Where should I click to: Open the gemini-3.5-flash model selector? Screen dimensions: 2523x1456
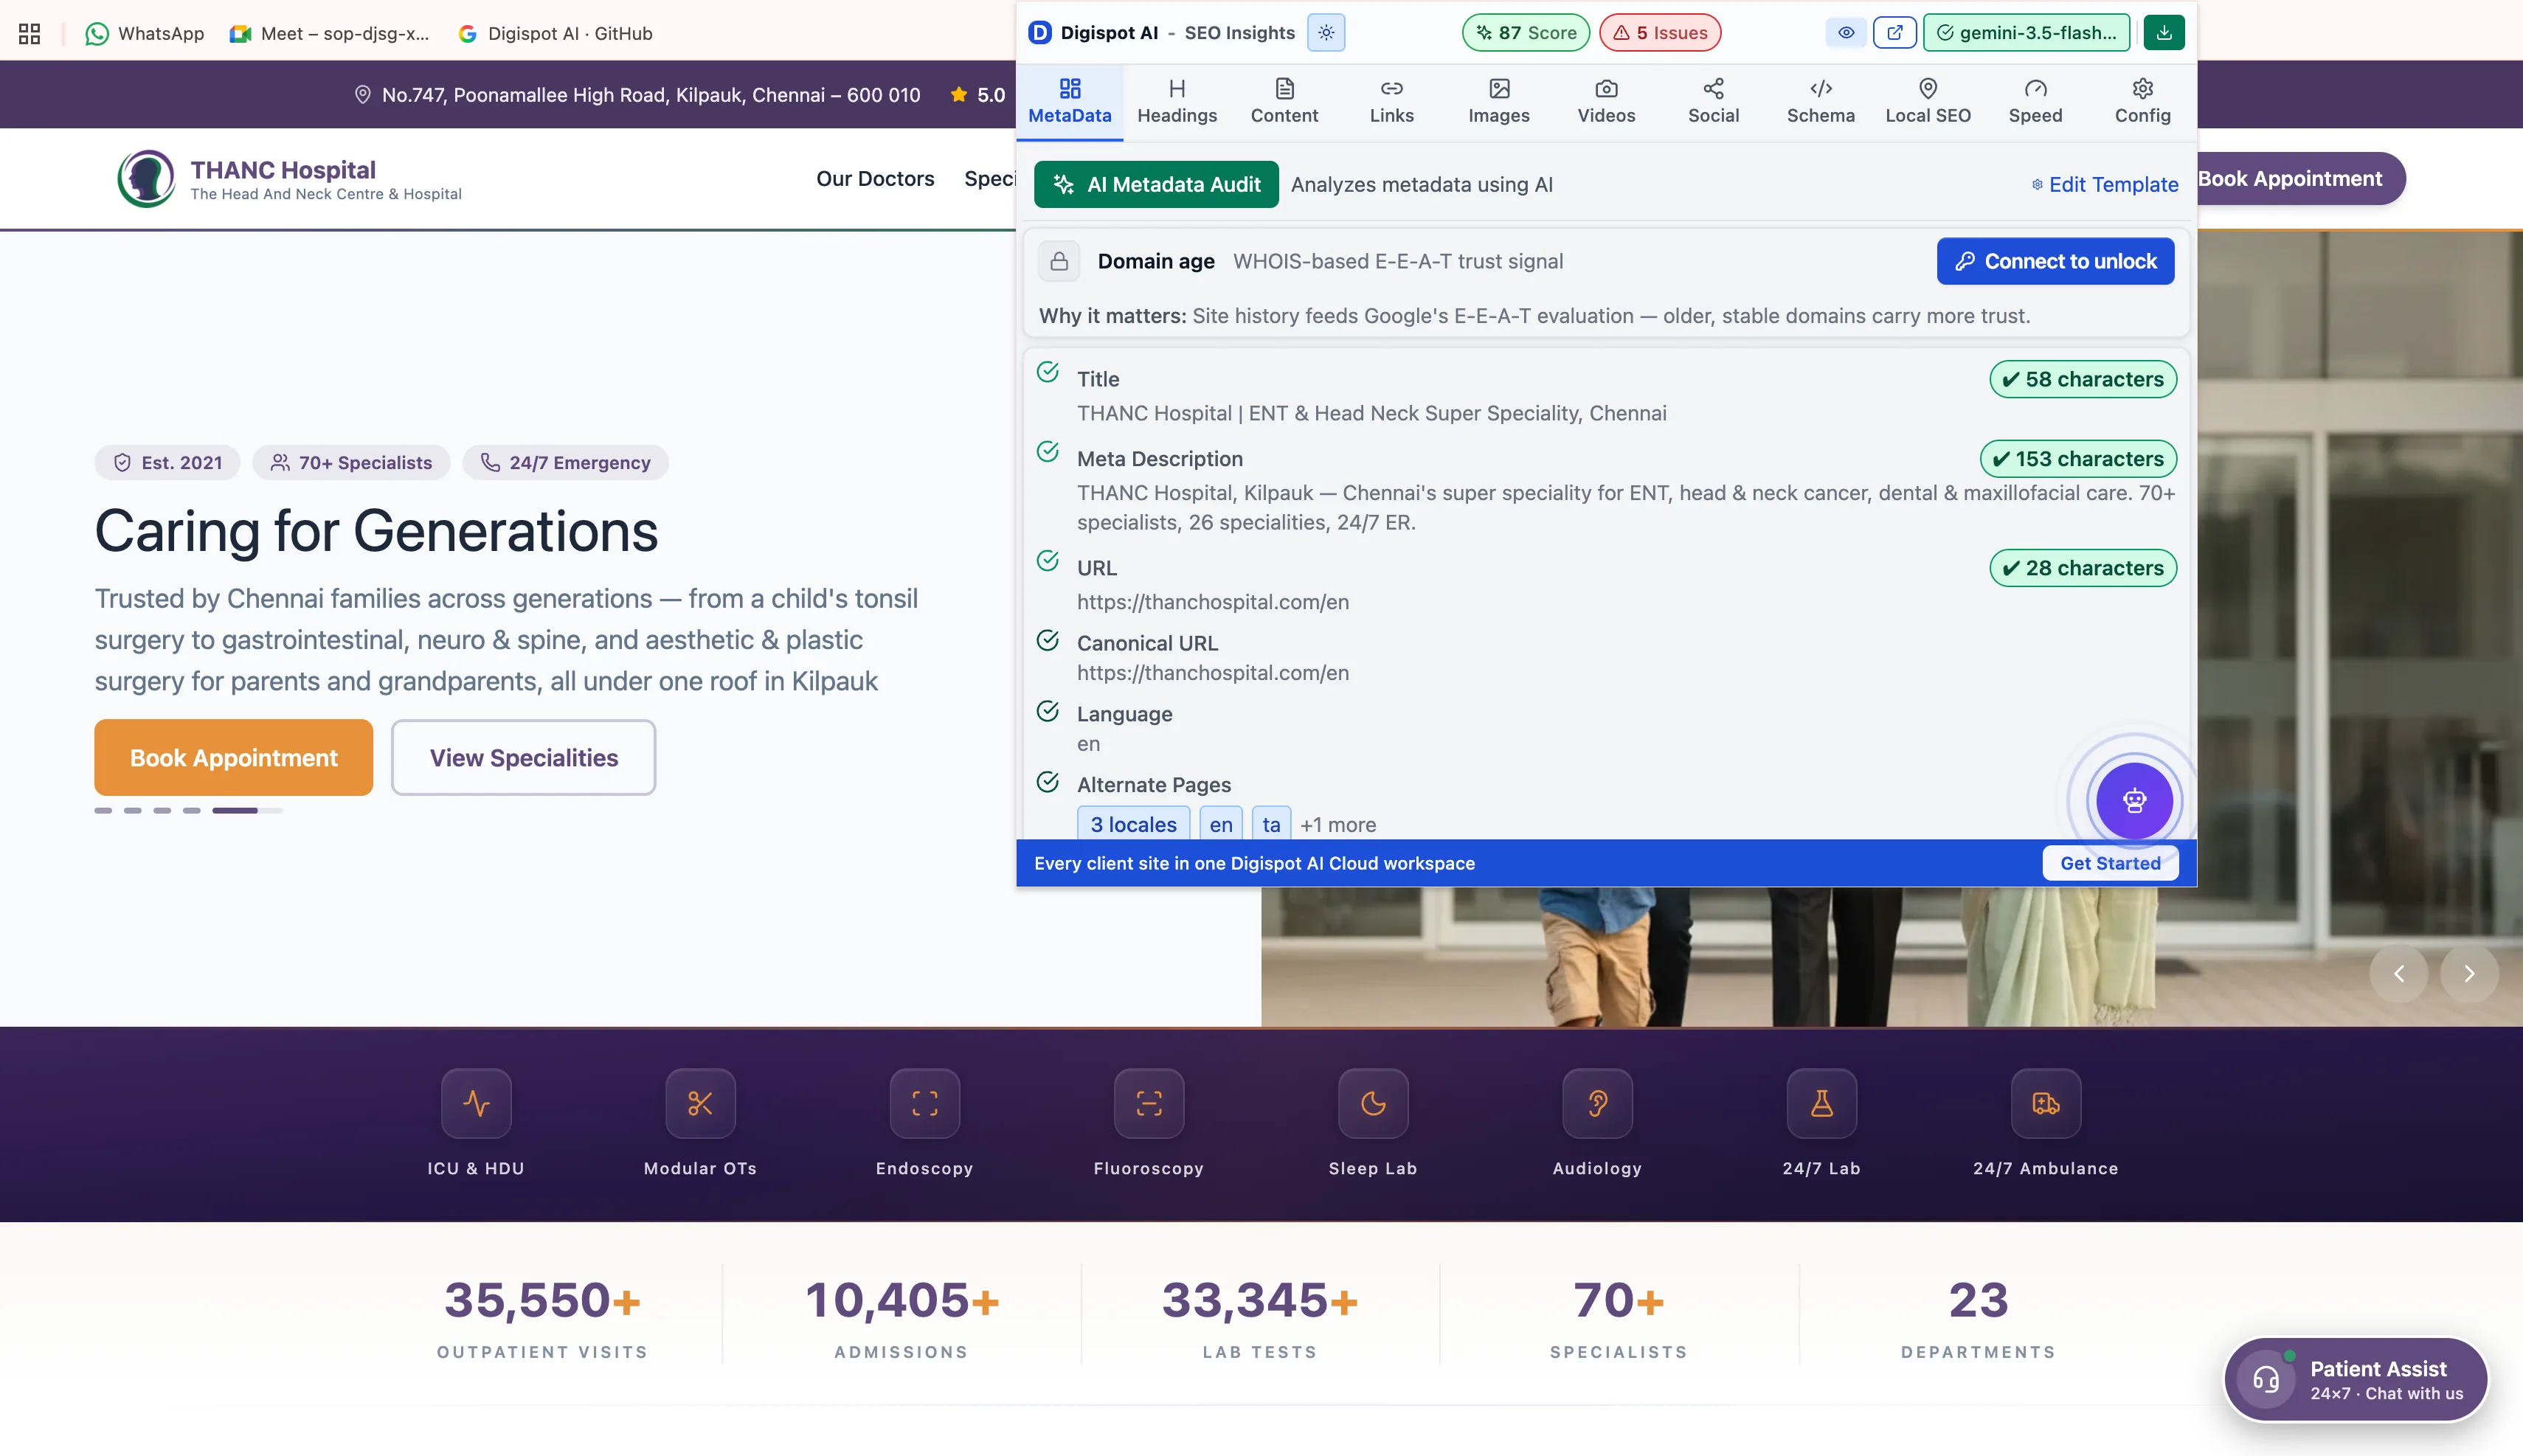2026,32
